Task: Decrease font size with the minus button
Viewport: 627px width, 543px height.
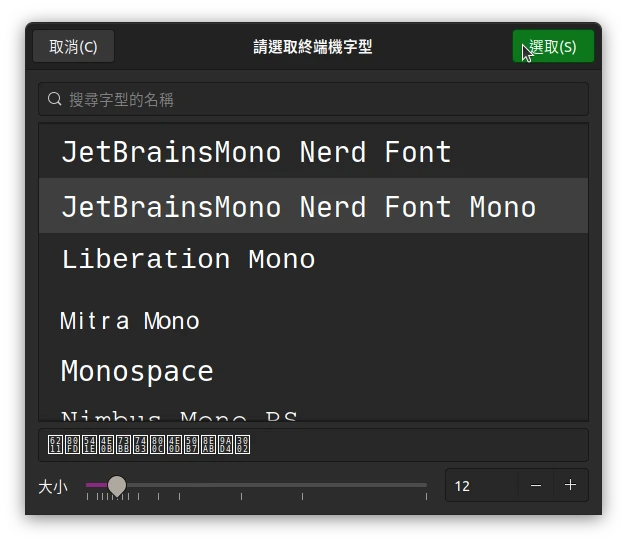Action: 536,485
